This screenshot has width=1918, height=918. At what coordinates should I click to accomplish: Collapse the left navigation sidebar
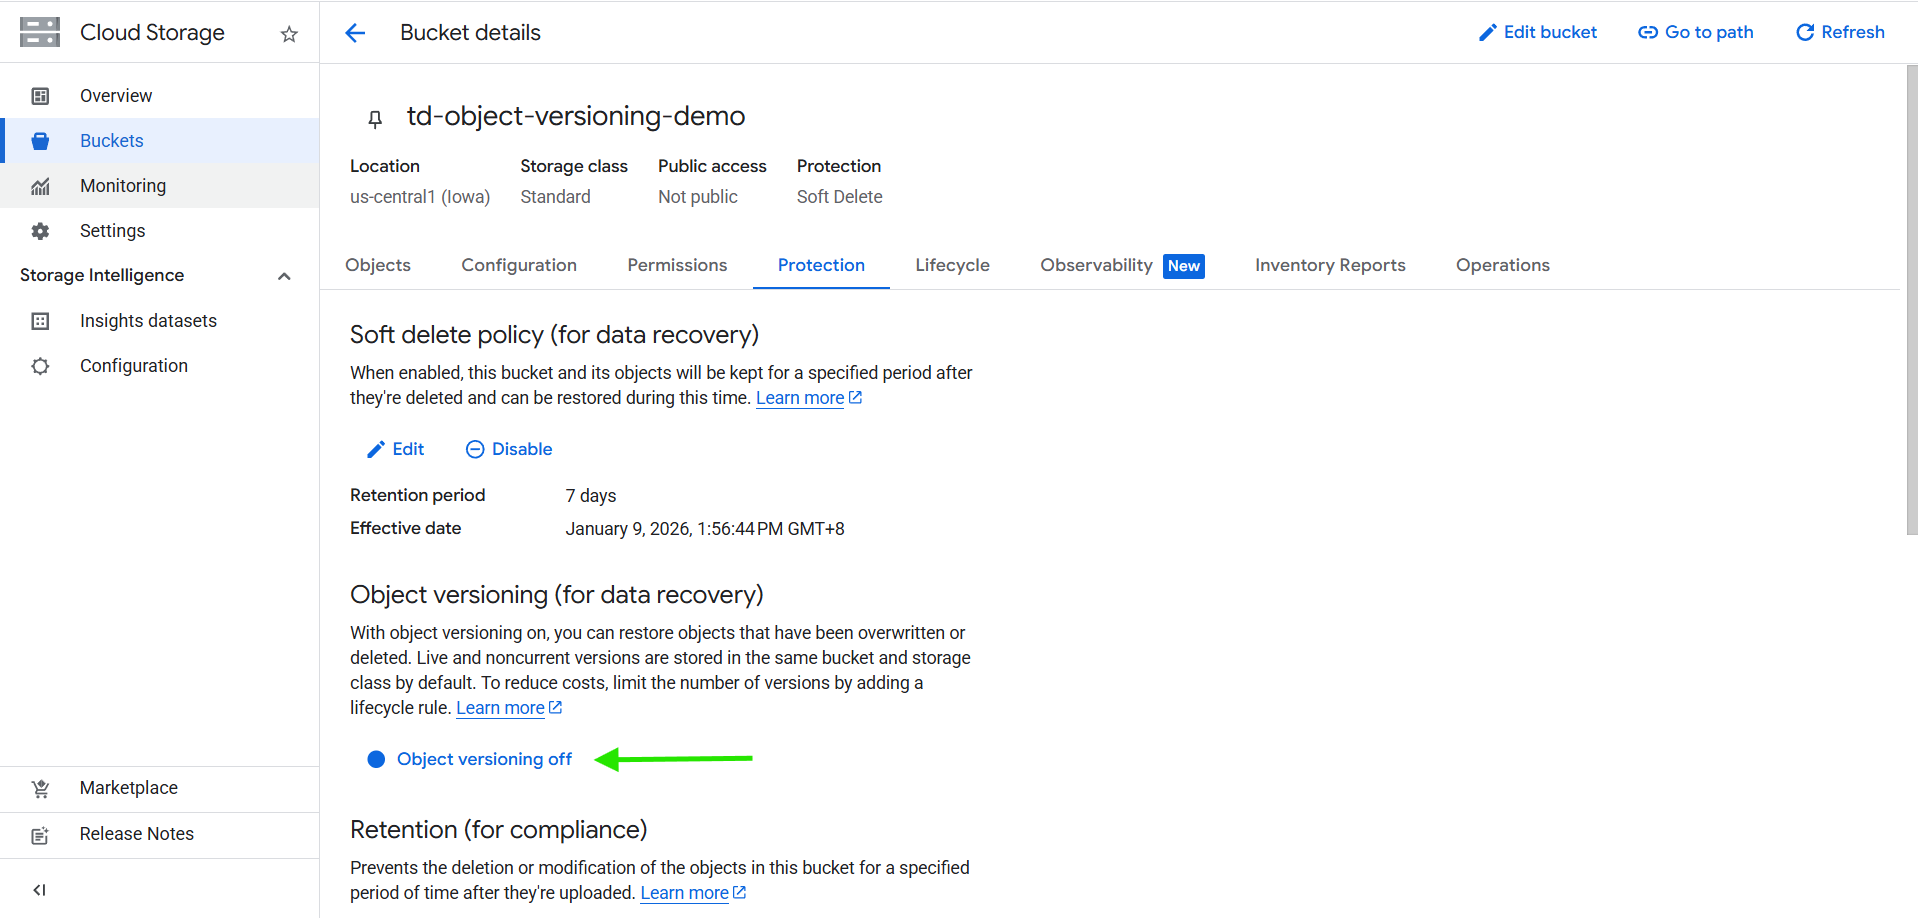[40, 890]
